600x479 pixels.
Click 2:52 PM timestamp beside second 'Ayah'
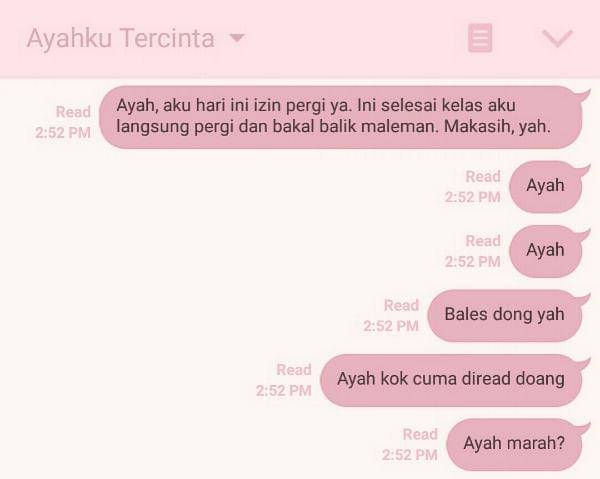(x=473, y=262)
